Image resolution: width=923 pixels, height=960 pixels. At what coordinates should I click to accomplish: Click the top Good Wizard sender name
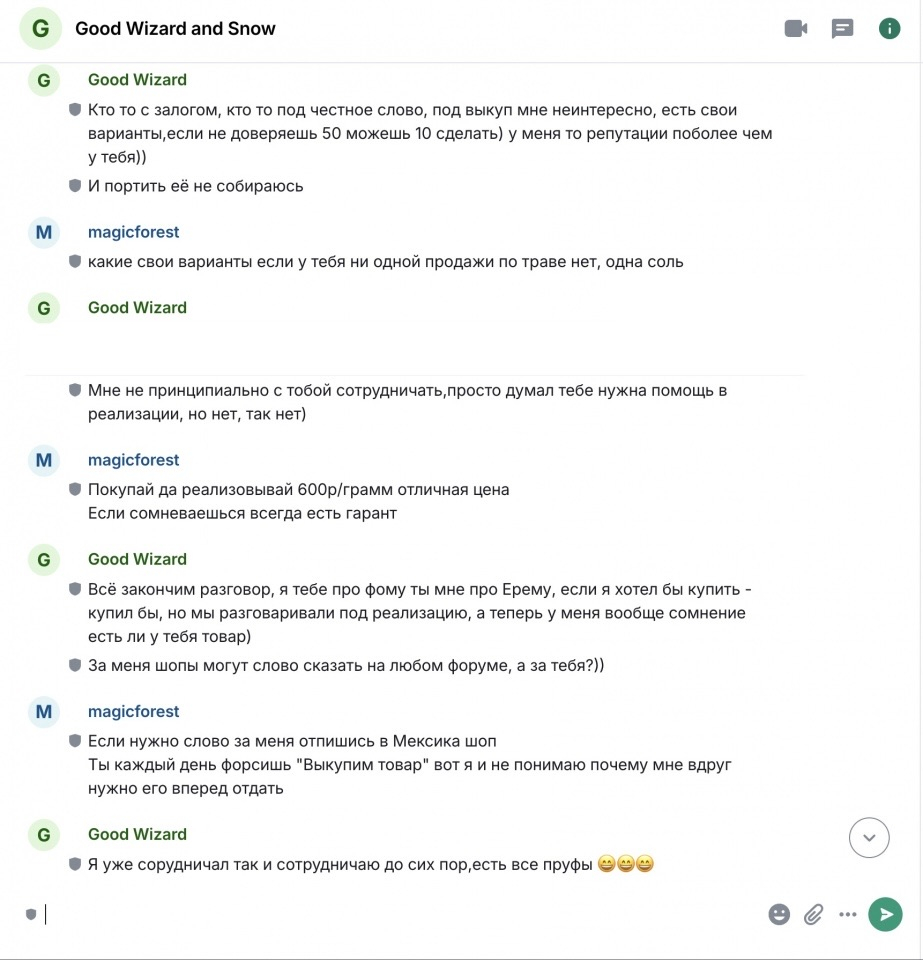pyautogui.click(x=137, y=80)
